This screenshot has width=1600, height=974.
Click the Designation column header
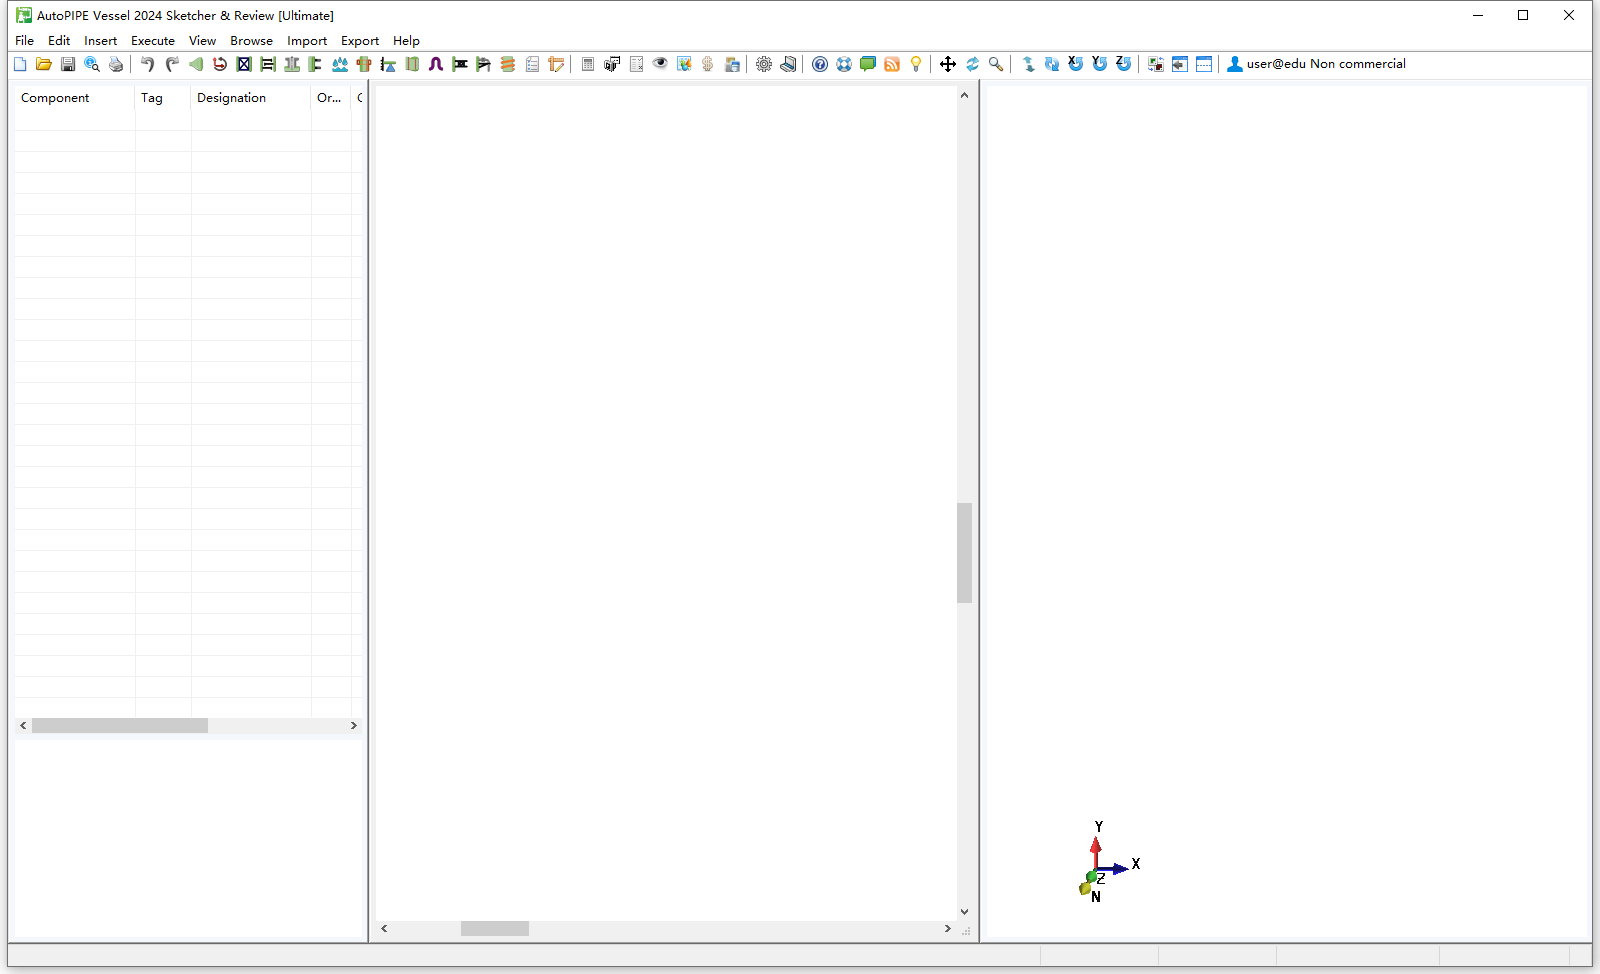251,98
